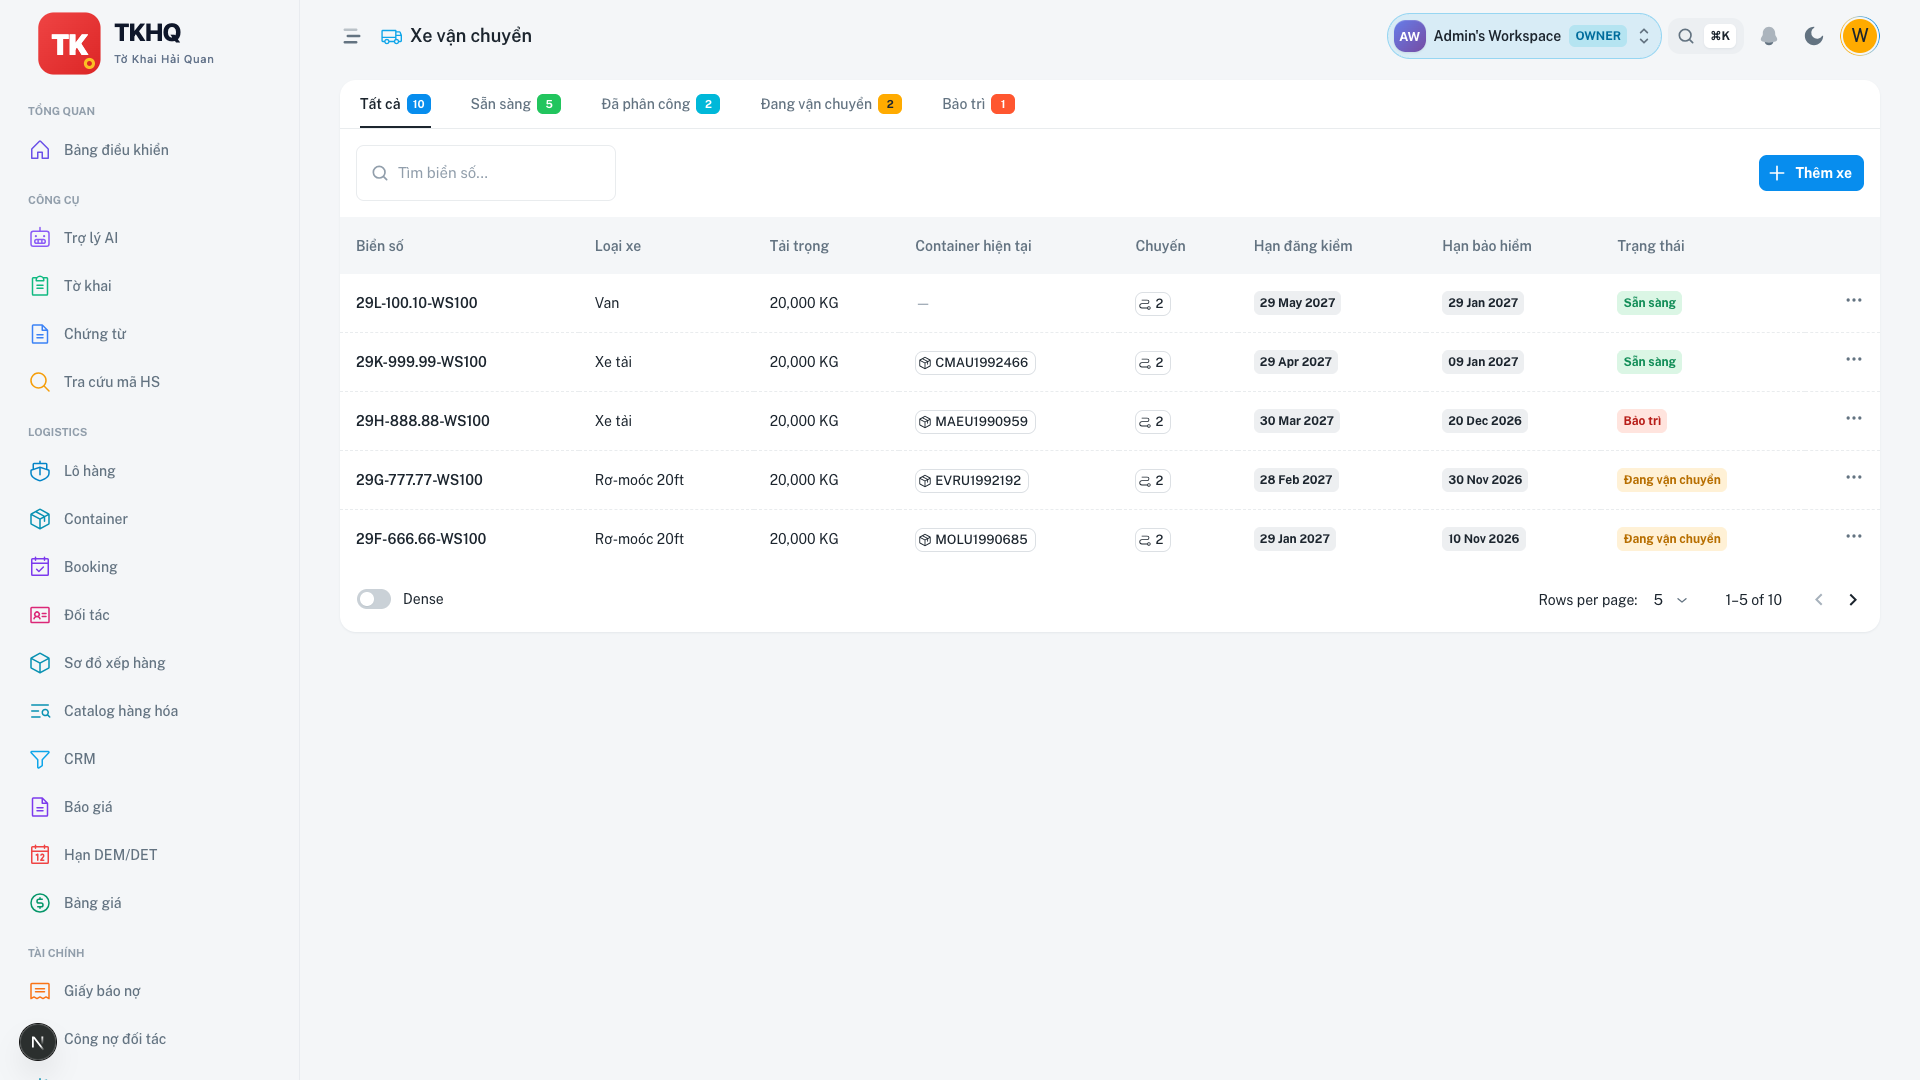Select the Bảo trì tab
This screenshot has width=1920, height=1080.
point(978,104)
